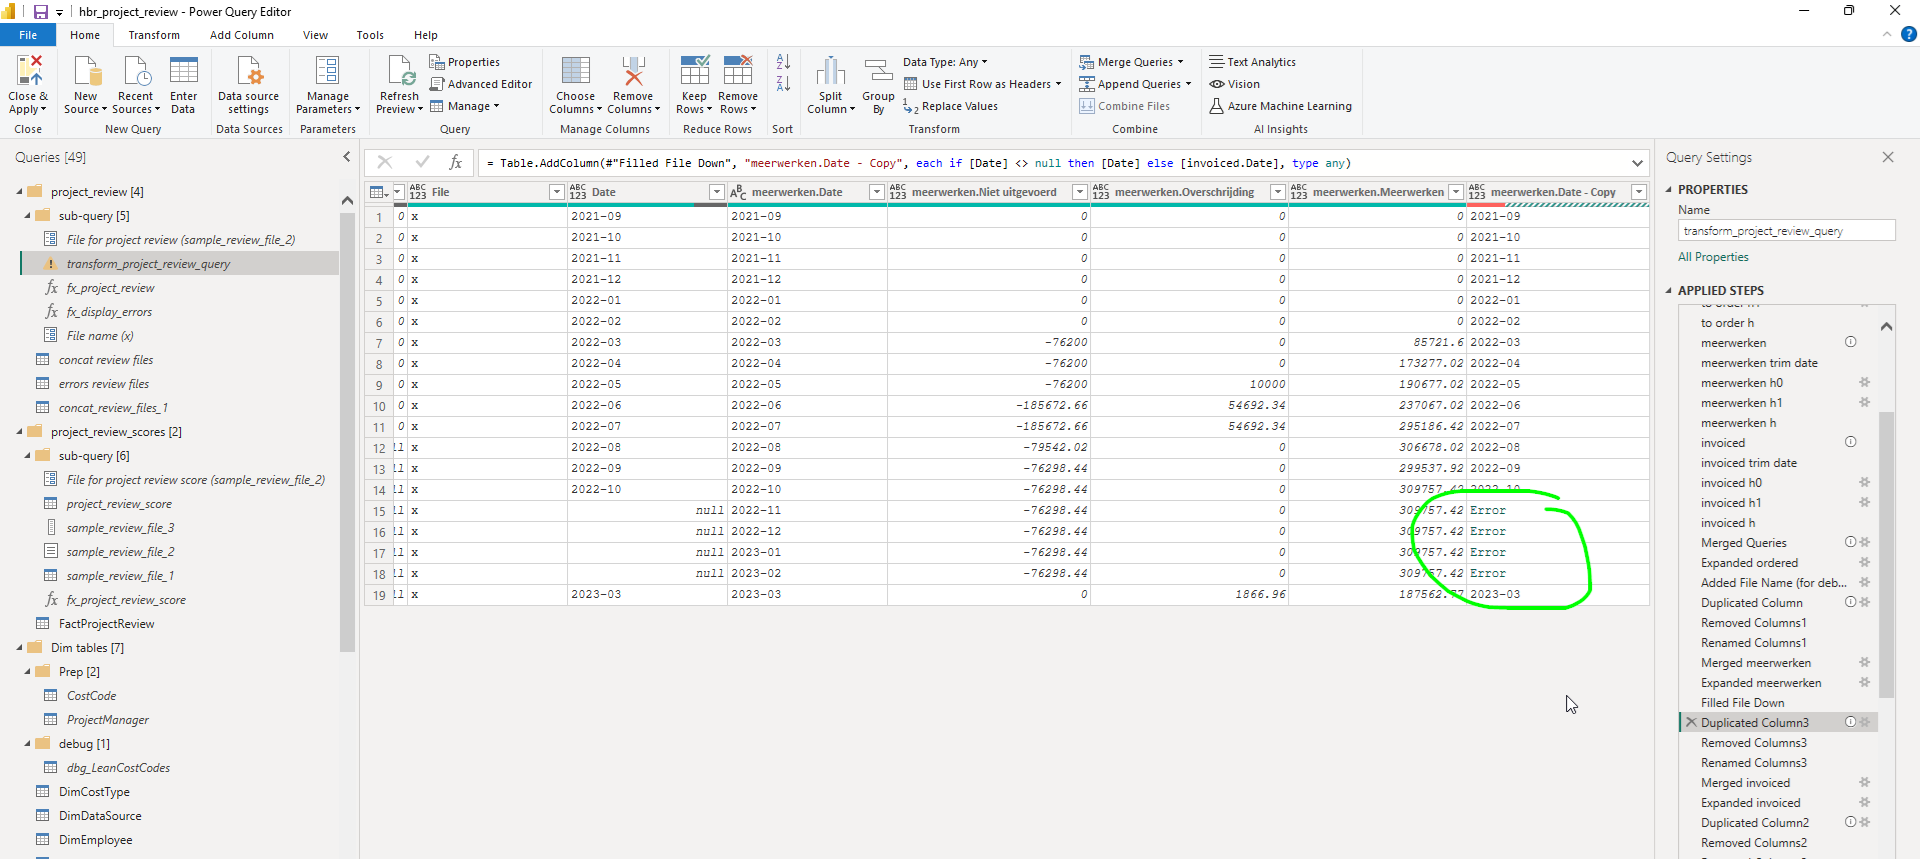This screenshot has height=859, width=1920.
Task: Click the save icon in title bar
Action: click(41, 12)
